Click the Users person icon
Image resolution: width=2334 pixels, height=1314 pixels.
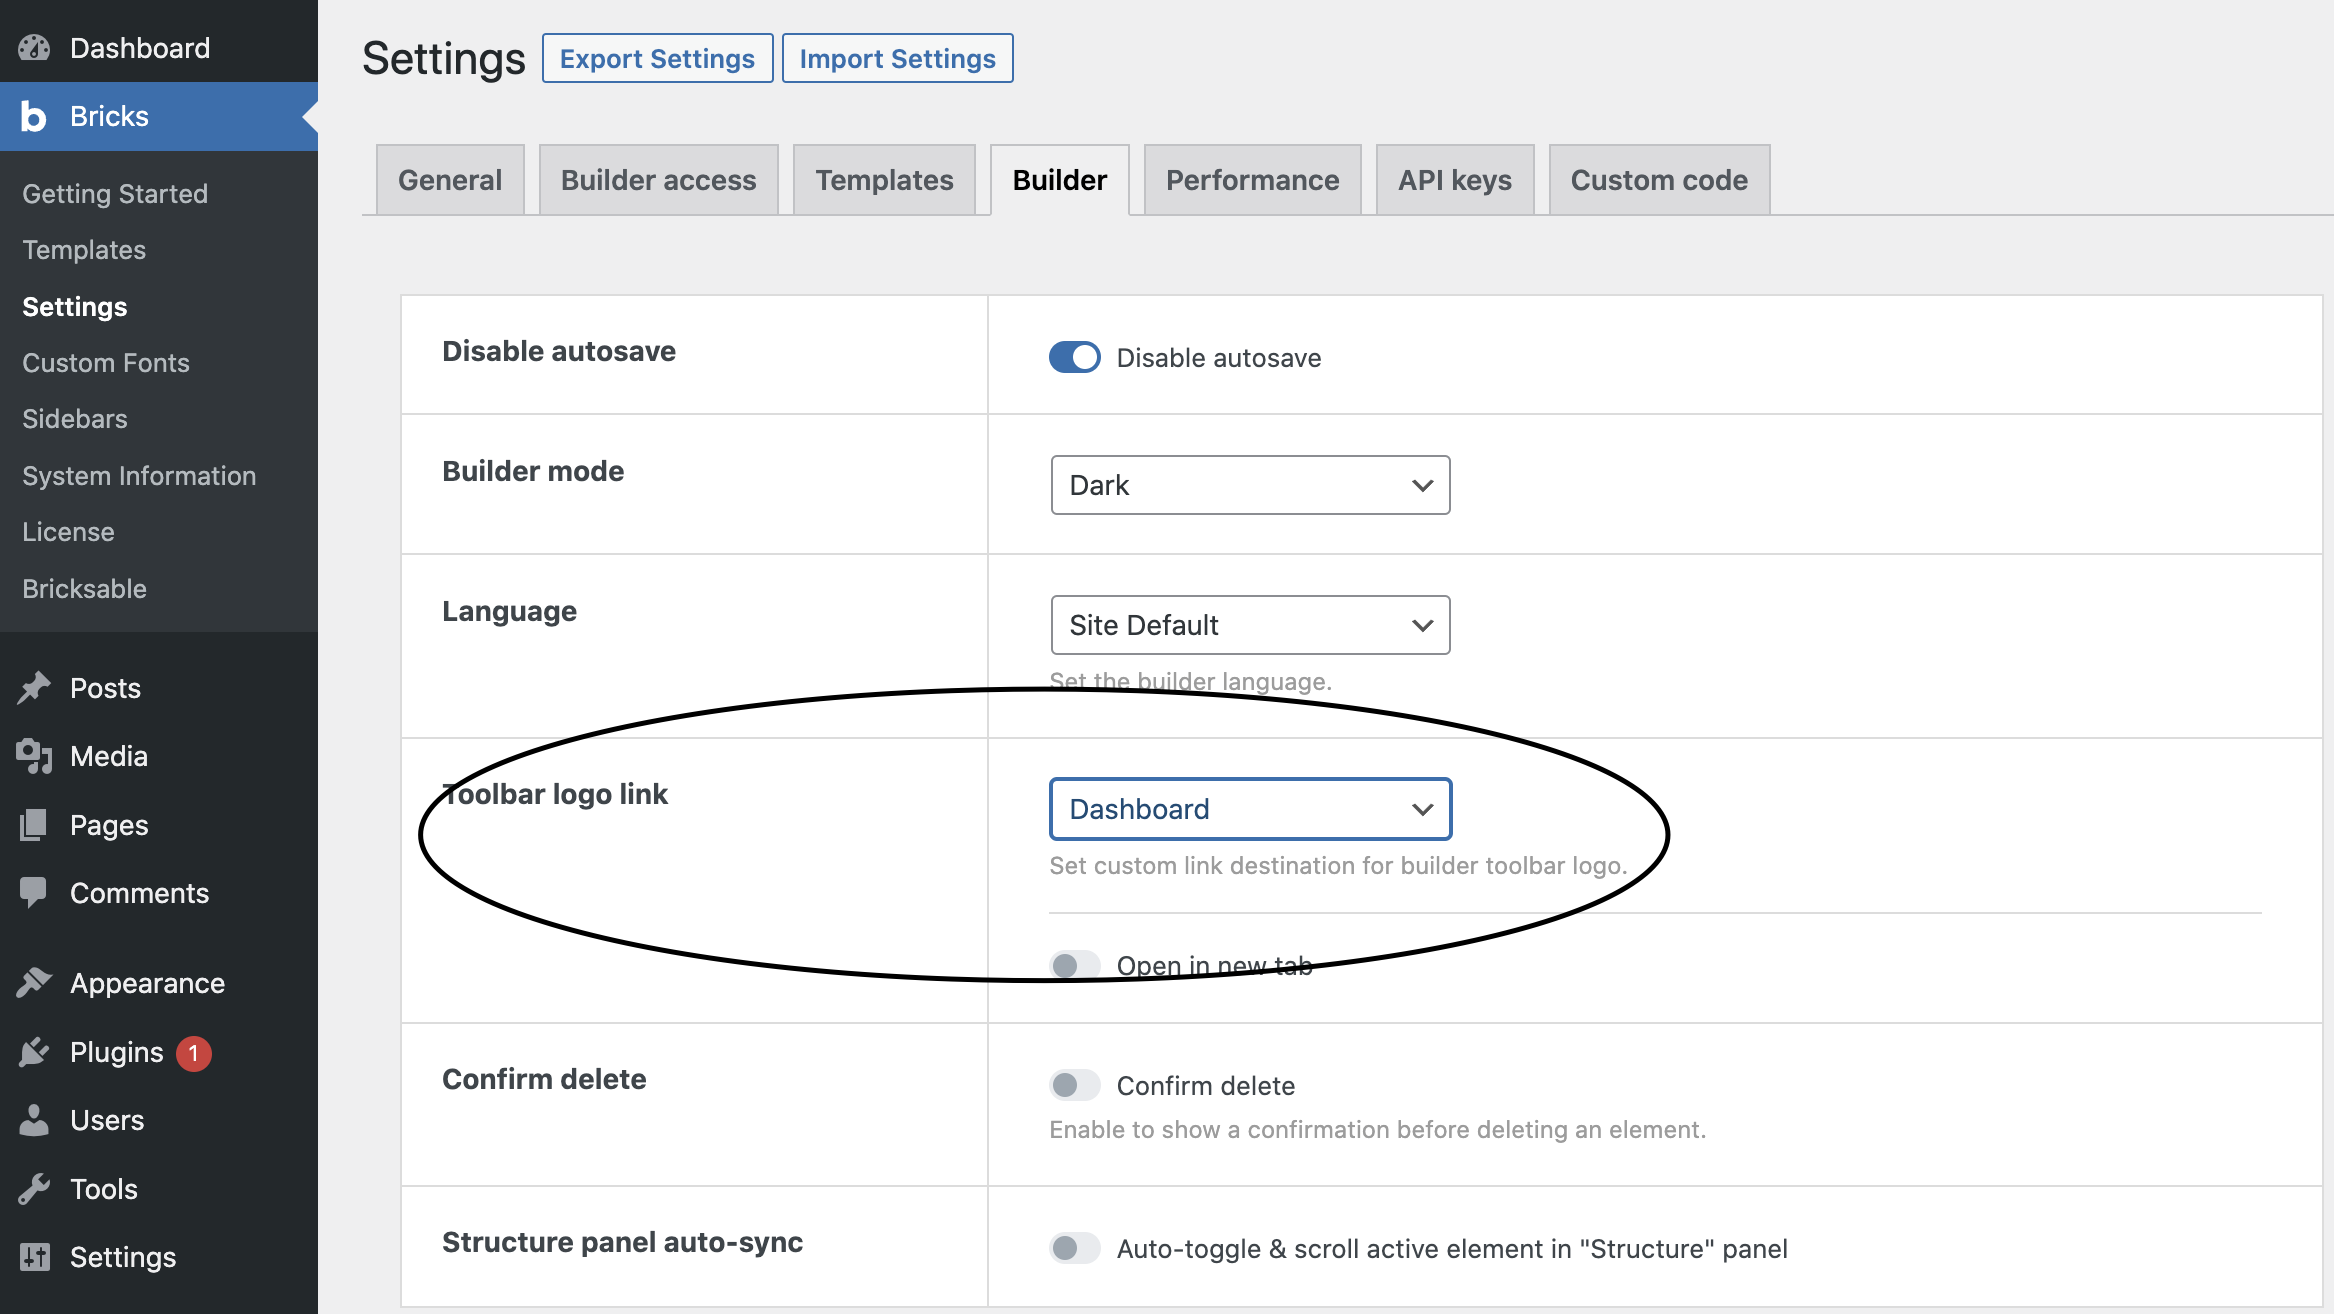[x=34, y=1120]
